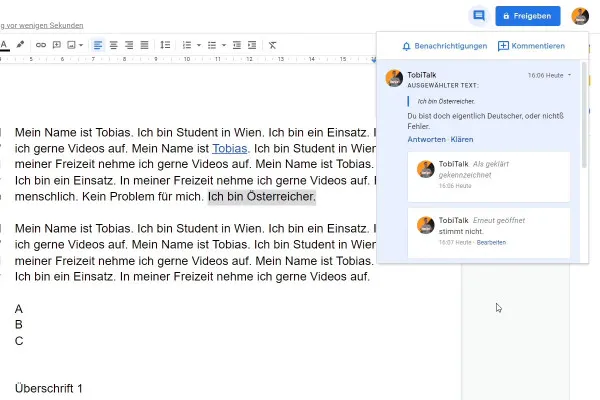Add a comment via toolbar icon
This screenshot has height=400, width=600.
(57, 45)
